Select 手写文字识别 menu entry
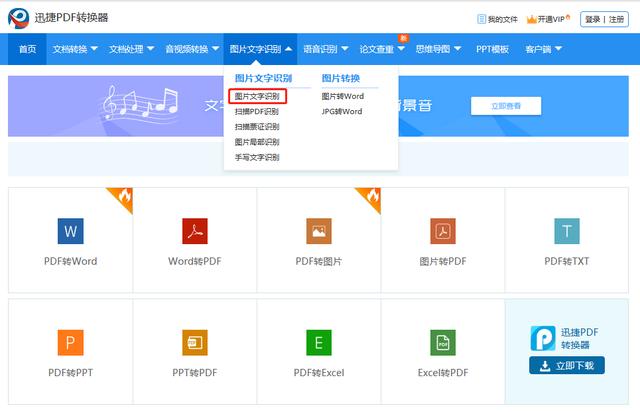This screenshot has height=412, width=640. point(257,157)
